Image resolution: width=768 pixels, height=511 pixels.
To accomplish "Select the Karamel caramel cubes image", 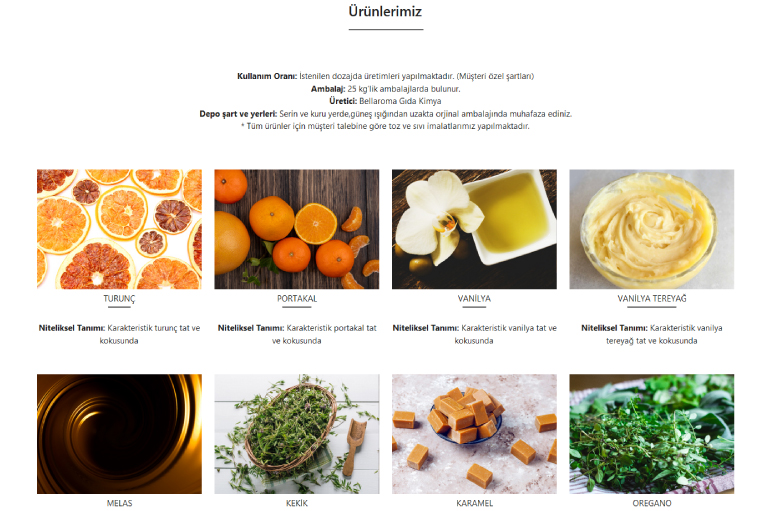I will coord(474,434).
